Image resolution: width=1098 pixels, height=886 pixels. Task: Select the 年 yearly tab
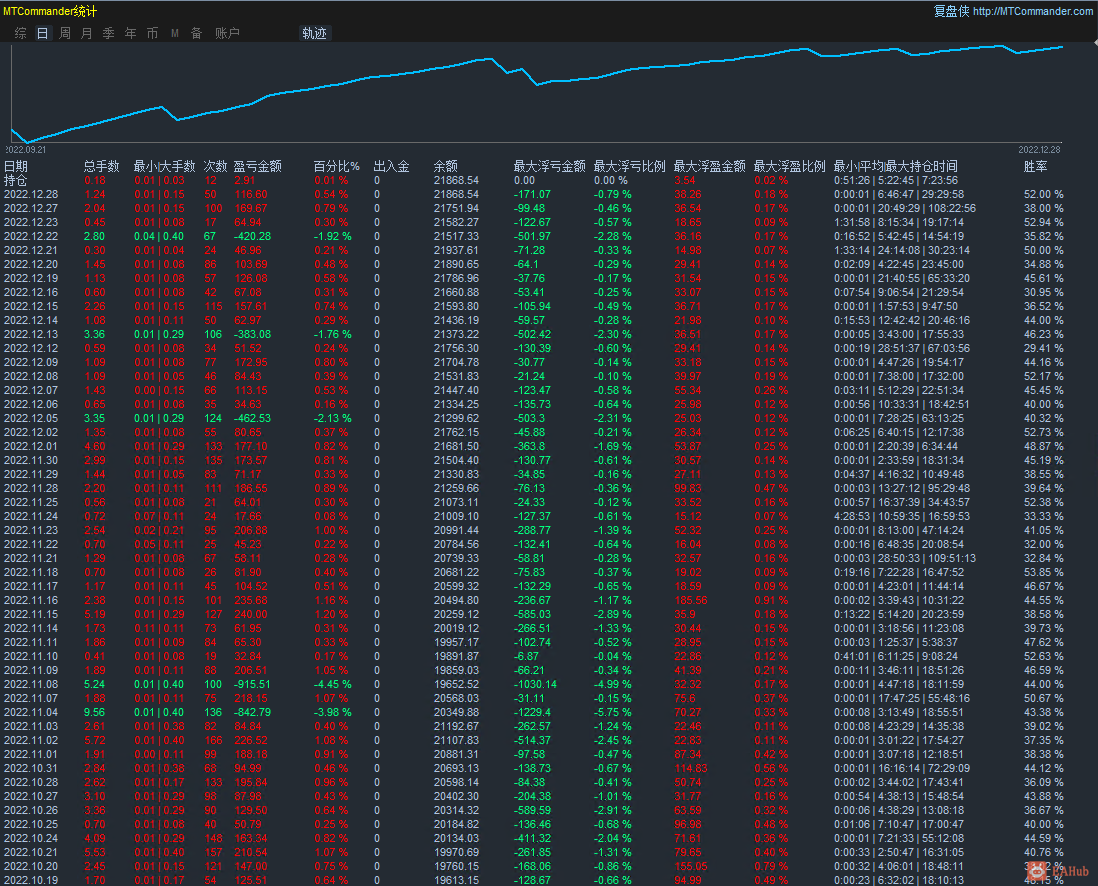pos(131,33)
